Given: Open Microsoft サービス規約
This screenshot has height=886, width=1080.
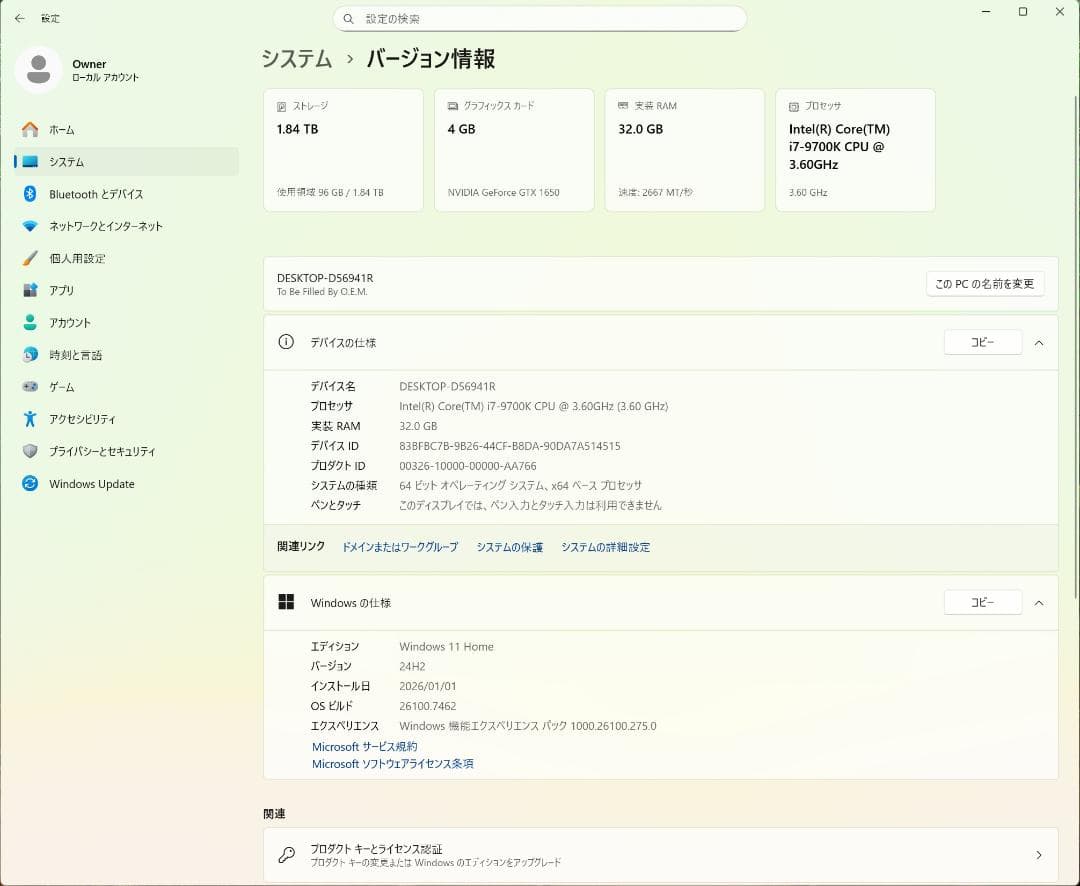Looking at the screenshot, I should click(364, 746).
